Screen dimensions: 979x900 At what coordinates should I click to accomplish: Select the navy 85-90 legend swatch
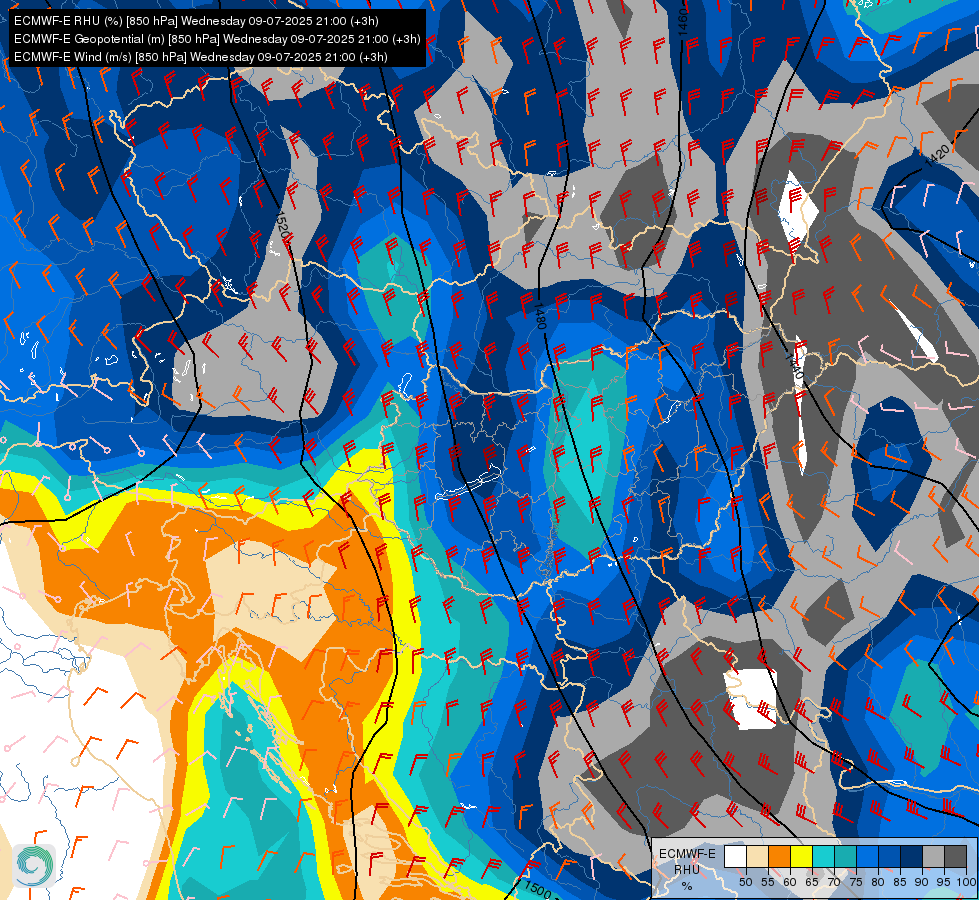tap(912, 856)
